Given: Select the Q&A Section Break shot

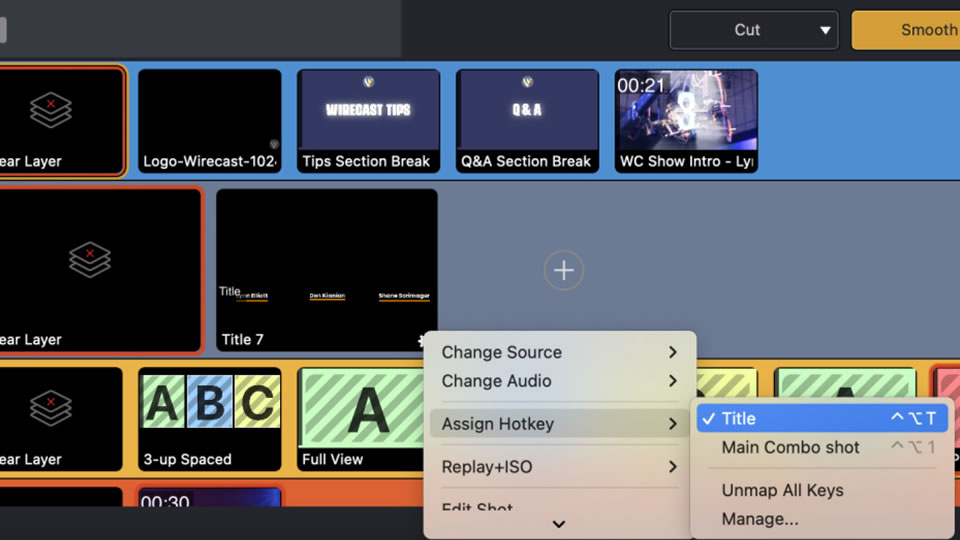Looking at the screenshot, I should 527,121.
